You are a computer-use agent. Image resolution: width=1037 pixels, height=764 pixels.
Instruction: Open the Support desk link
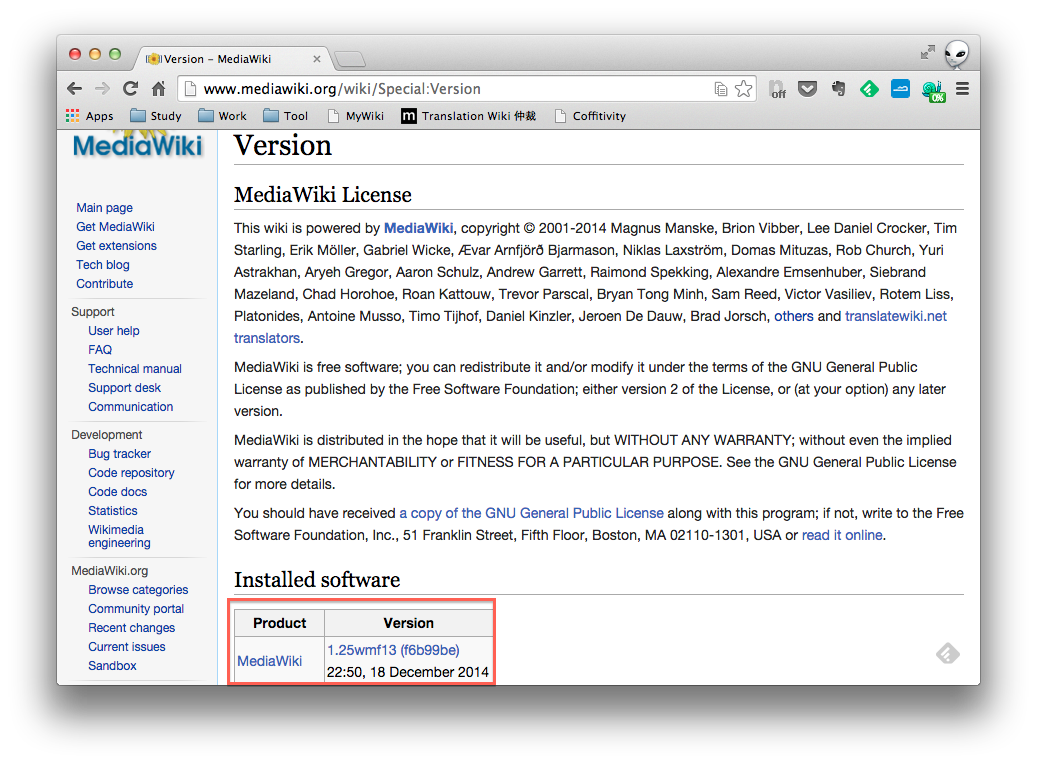(x=124, y=388)
